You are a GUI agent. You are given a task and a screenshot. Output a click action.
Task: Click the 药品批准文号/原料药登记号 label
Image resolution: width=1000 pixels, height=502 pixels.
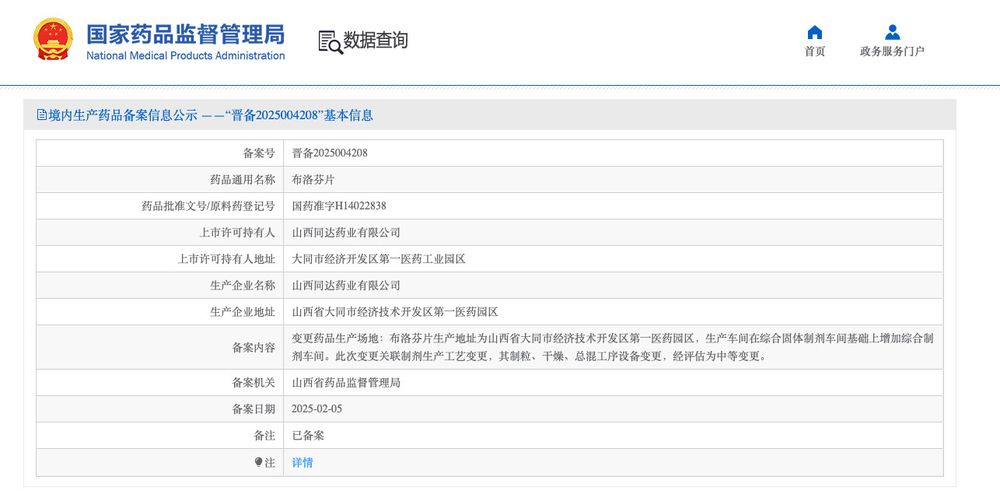(209, 206)
